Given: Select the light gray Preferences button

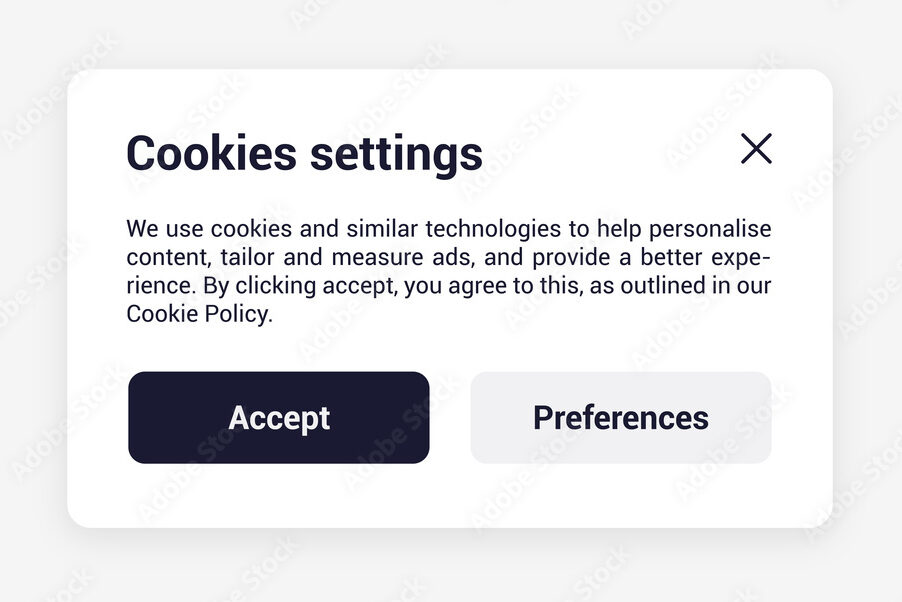Looking at the screenshot, I should pos(620,417).
